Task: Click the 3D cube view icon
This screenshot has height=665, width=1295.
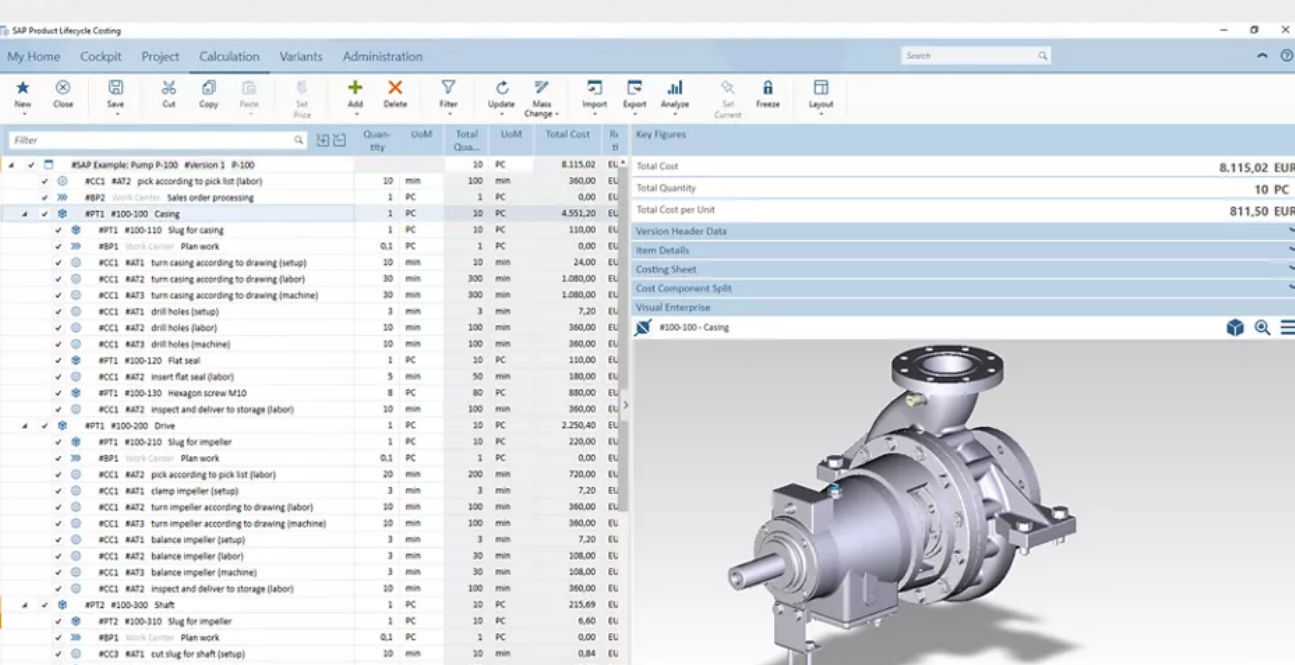Action: point(1235,328)
